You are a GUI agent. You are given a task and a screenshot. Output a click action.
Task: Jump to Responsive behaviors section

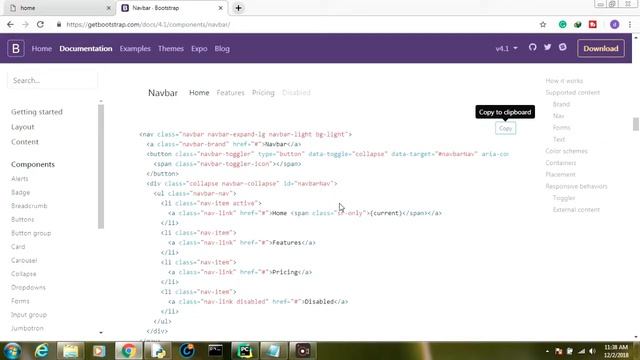[576, 186]
